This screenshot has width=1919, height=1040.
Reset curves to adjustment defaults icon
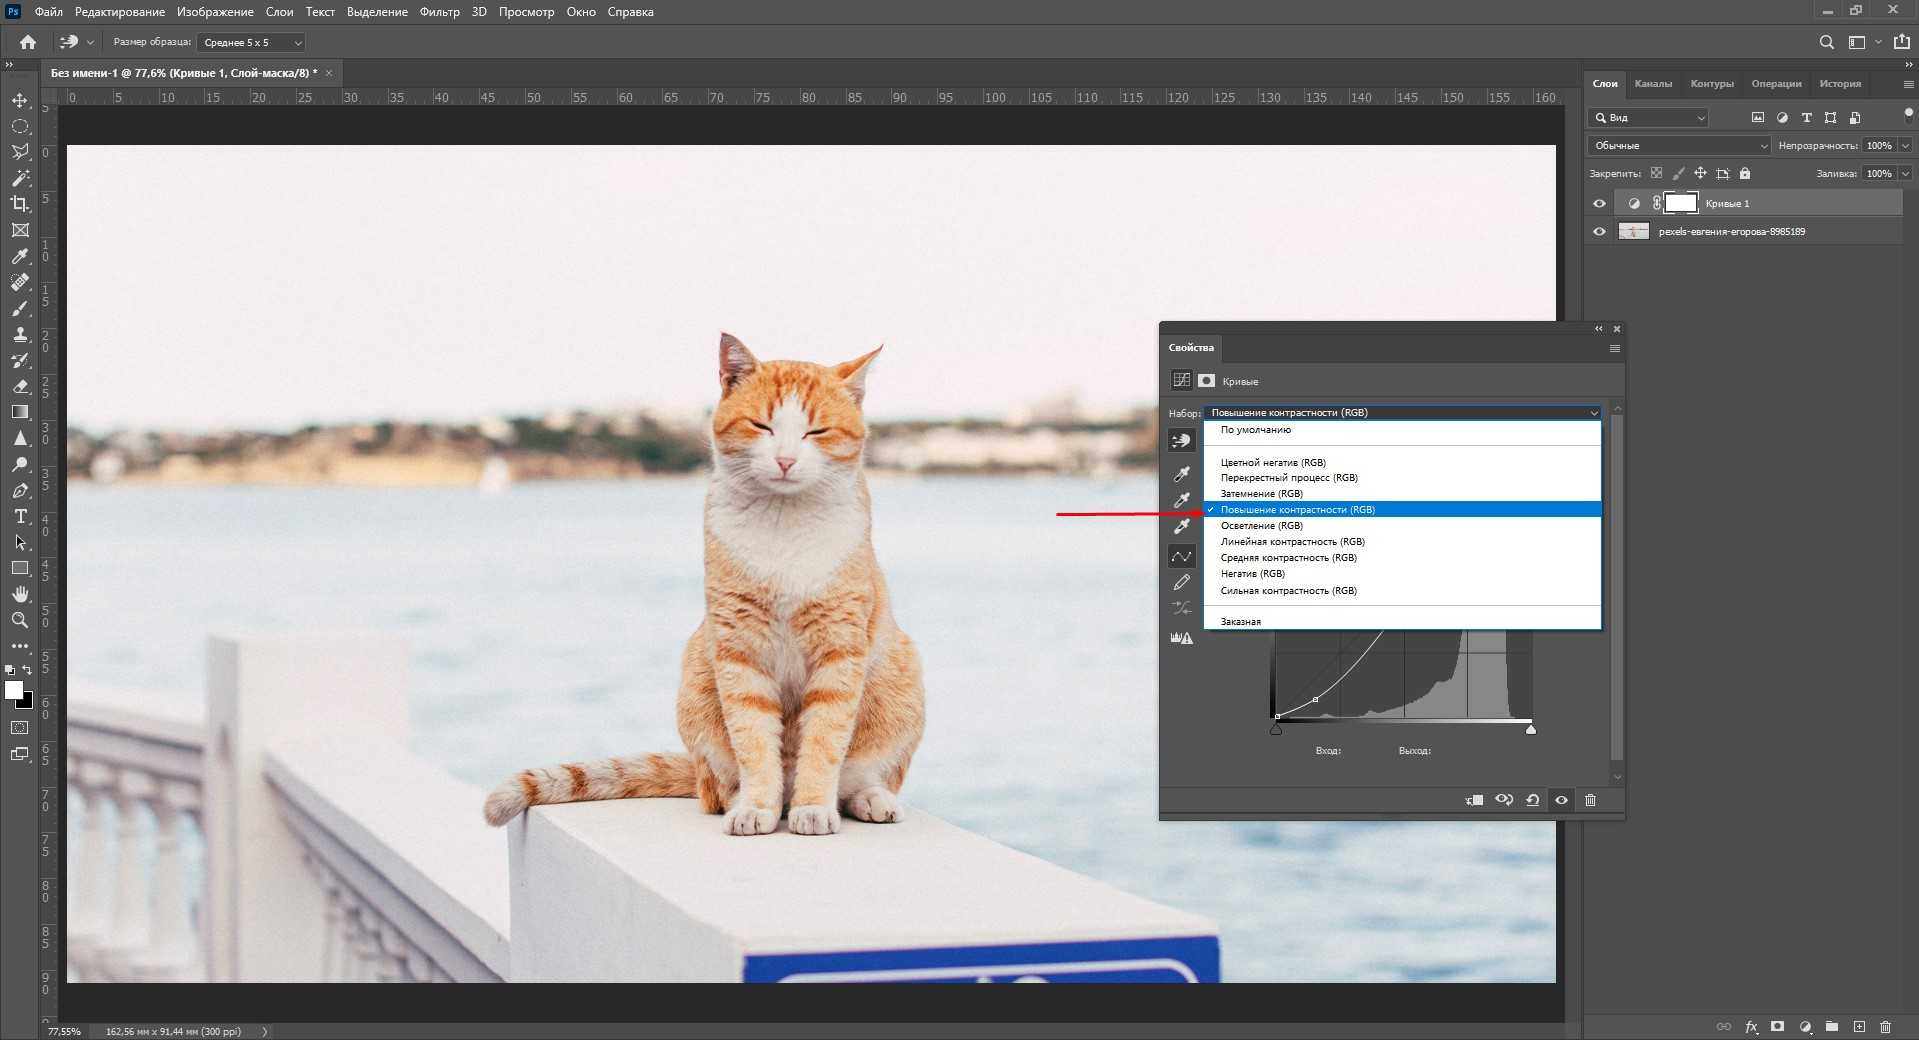(x=1532, y=800)
